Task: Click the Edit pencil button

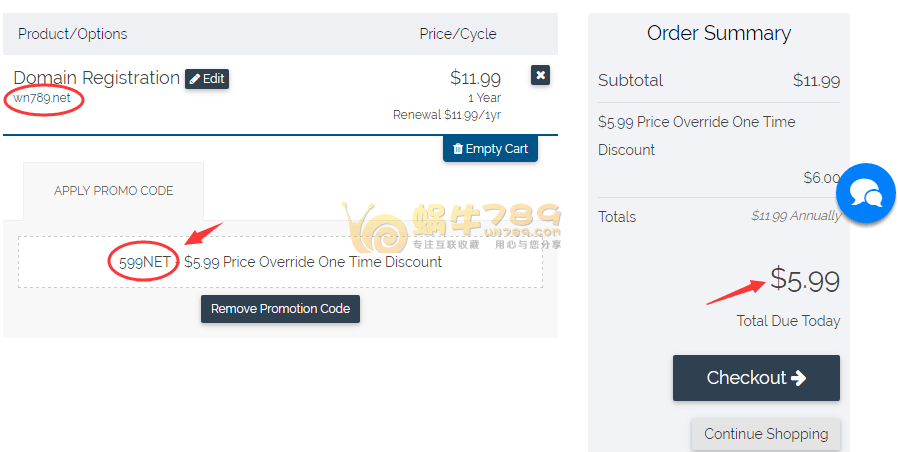Action: point(207,79)
